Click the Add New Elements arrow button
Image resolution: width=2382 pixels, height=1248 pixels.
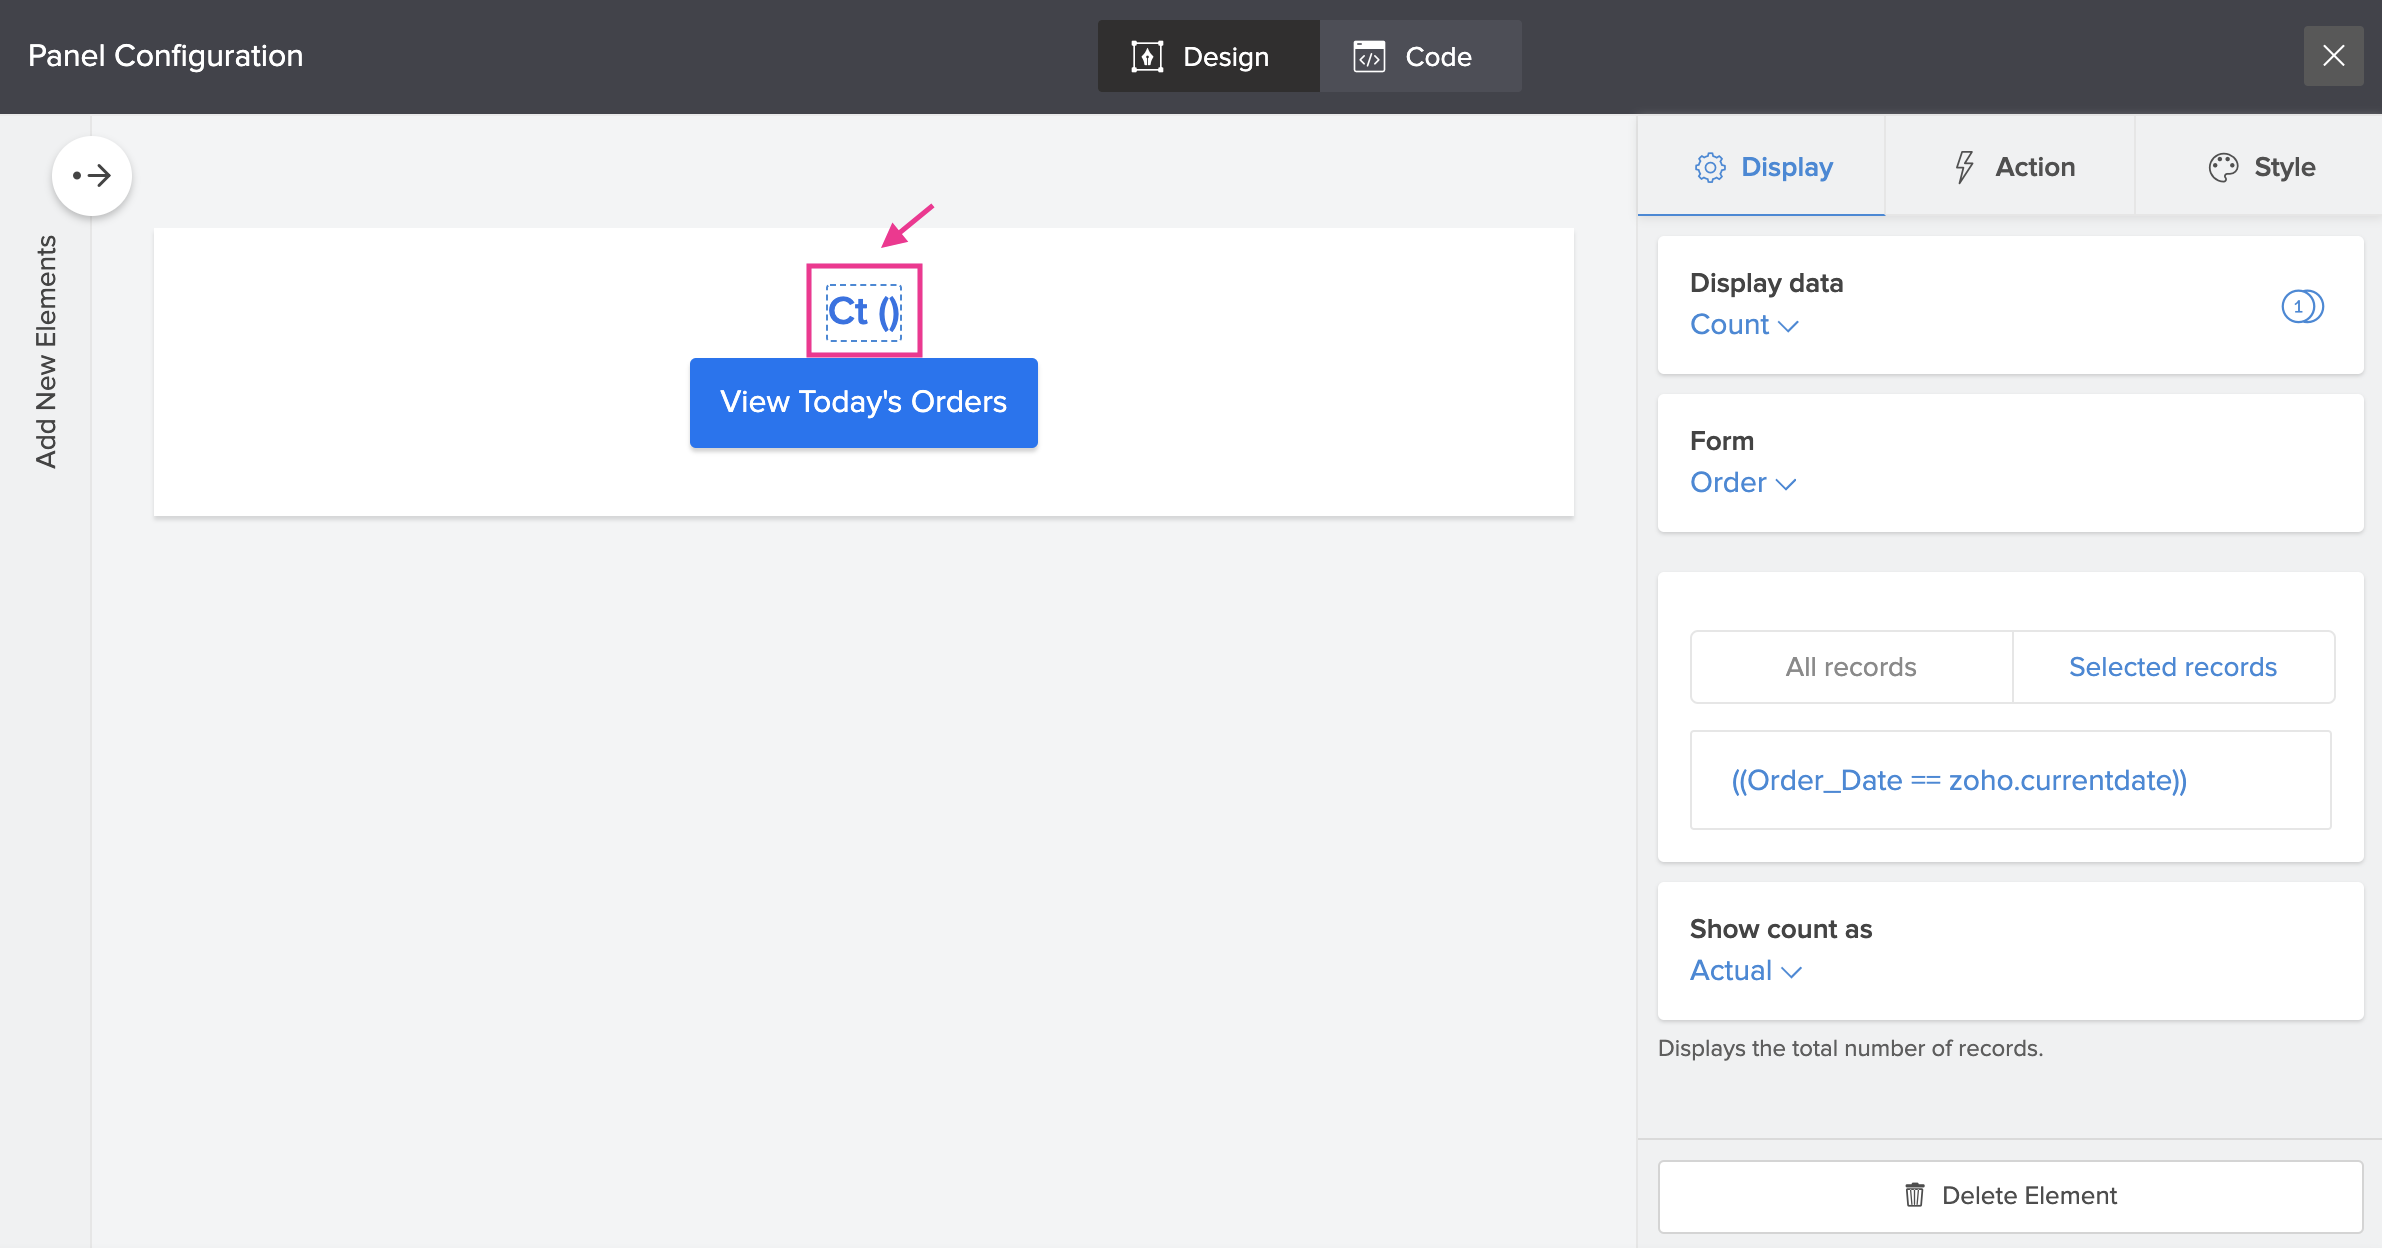click(92, 176)
